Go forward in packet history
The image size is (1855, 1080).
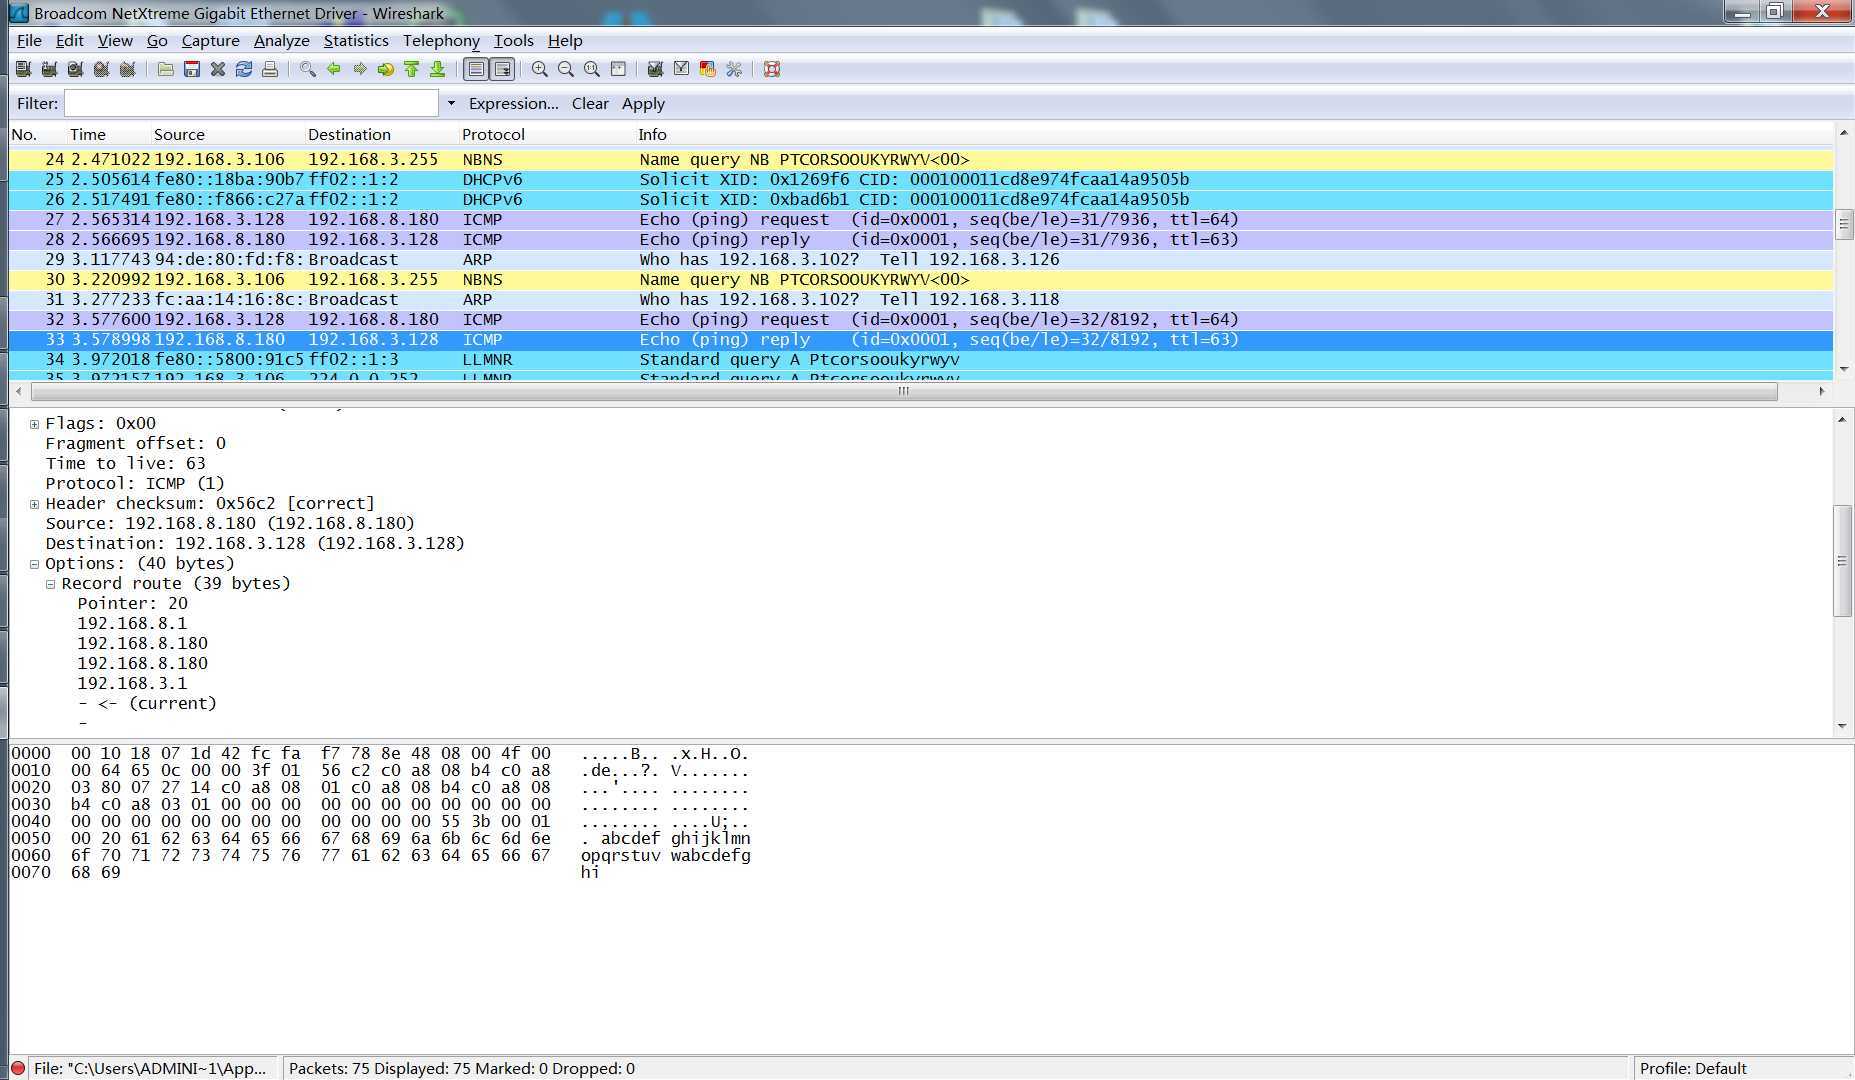point(360,69)
